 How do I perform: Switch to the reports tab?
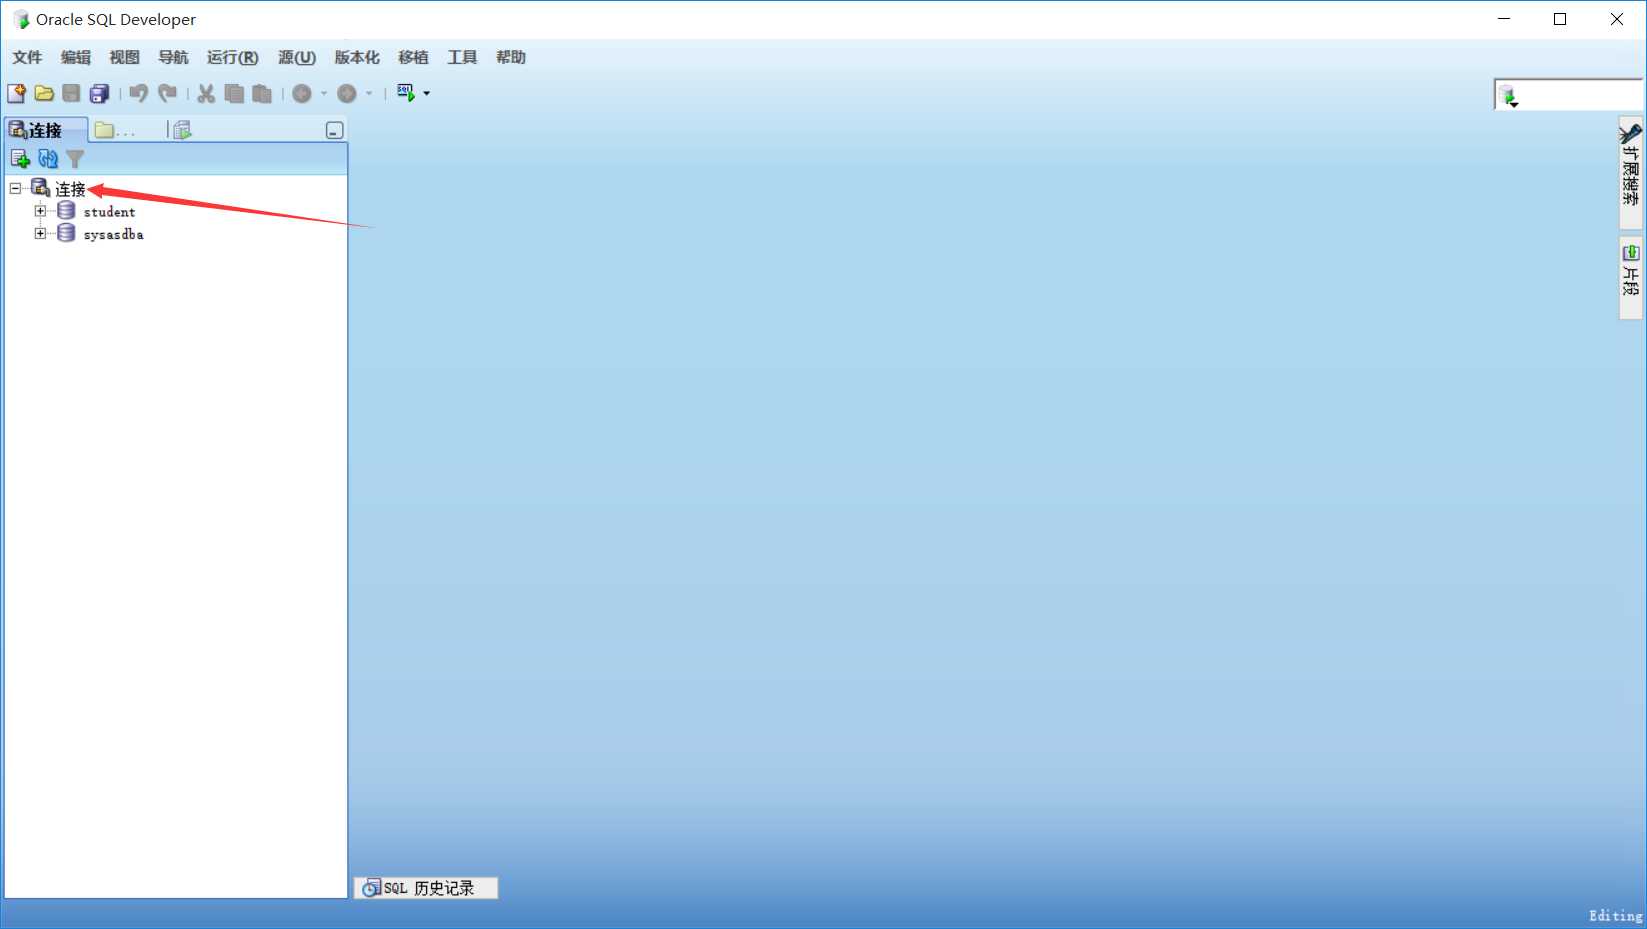point(182,130)
